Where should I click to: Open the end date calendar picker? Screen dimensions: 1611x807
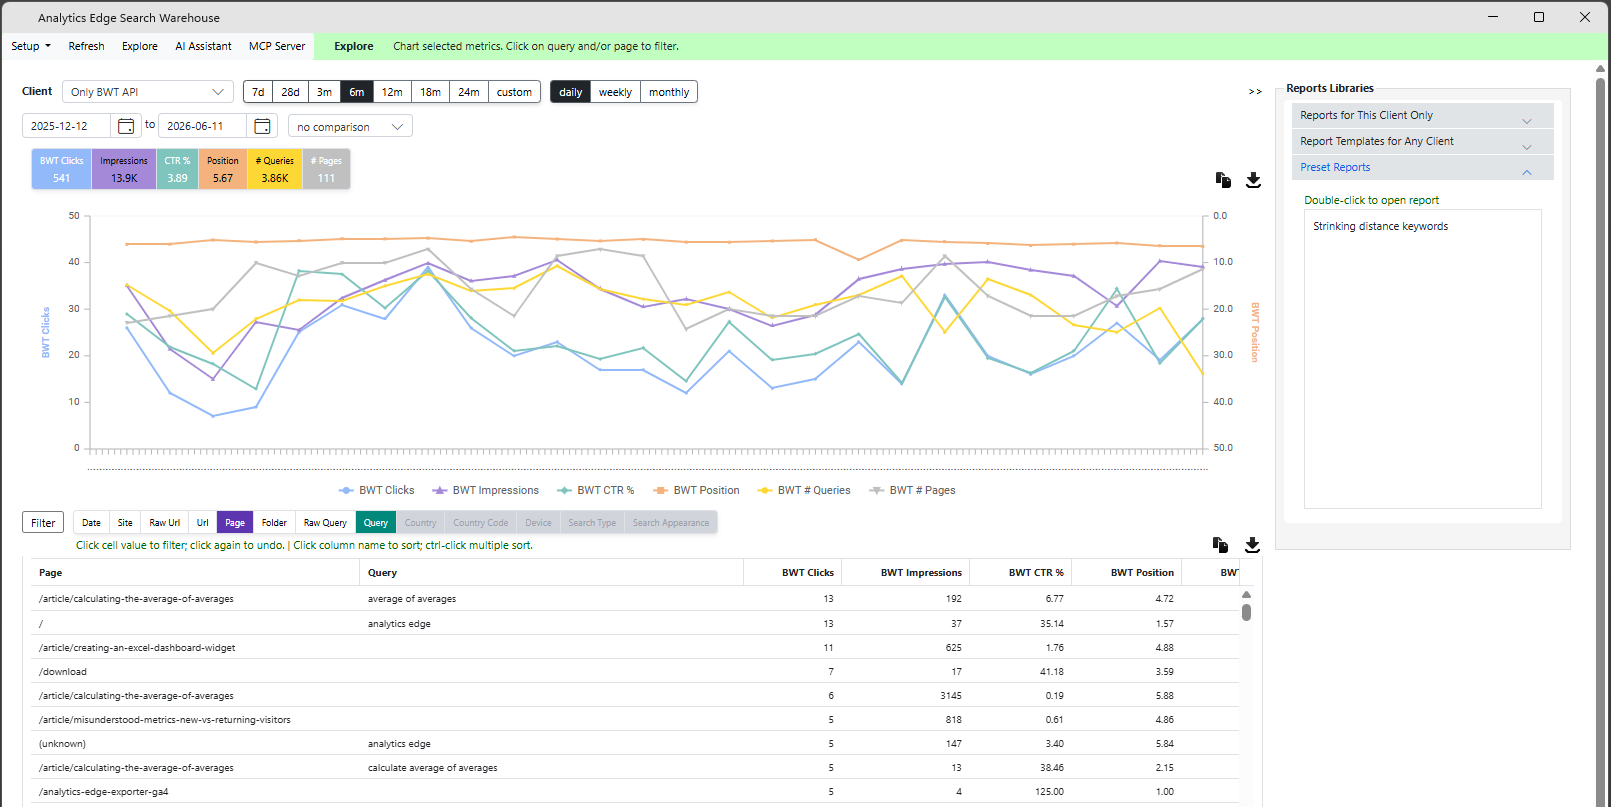click(x=262, y=126)
